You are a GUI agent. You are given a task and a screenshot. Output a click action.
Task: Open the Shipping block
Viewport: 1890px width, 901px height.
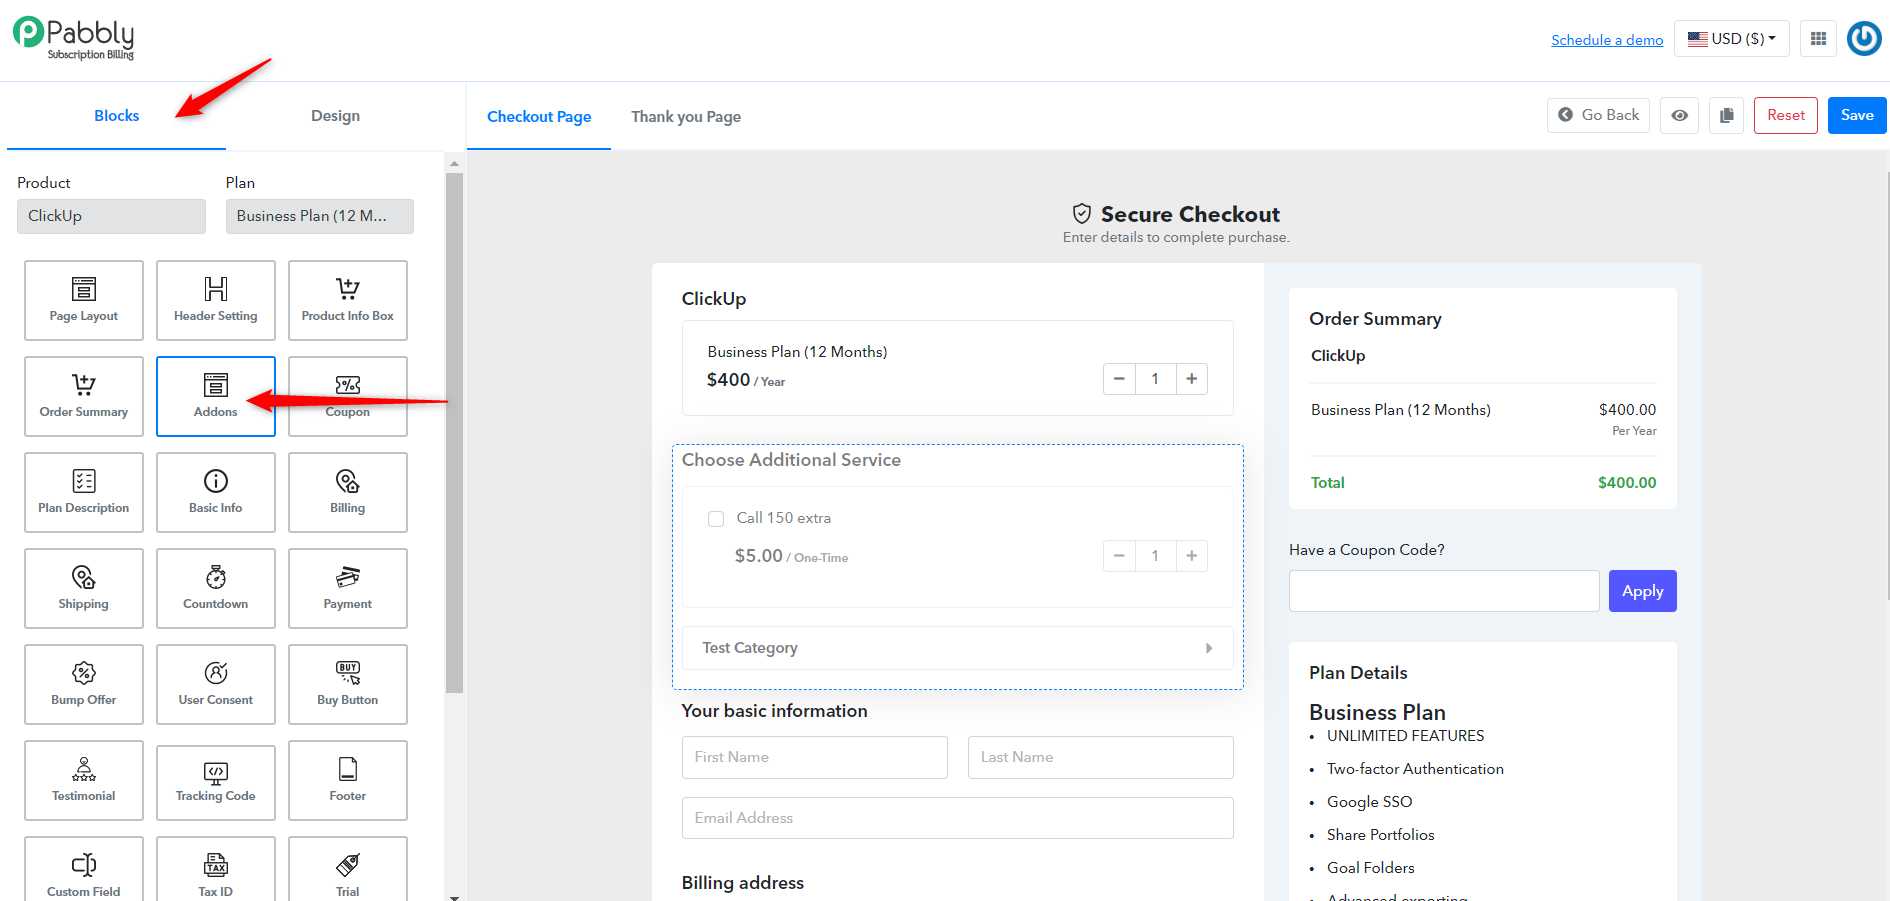(84, 588)
